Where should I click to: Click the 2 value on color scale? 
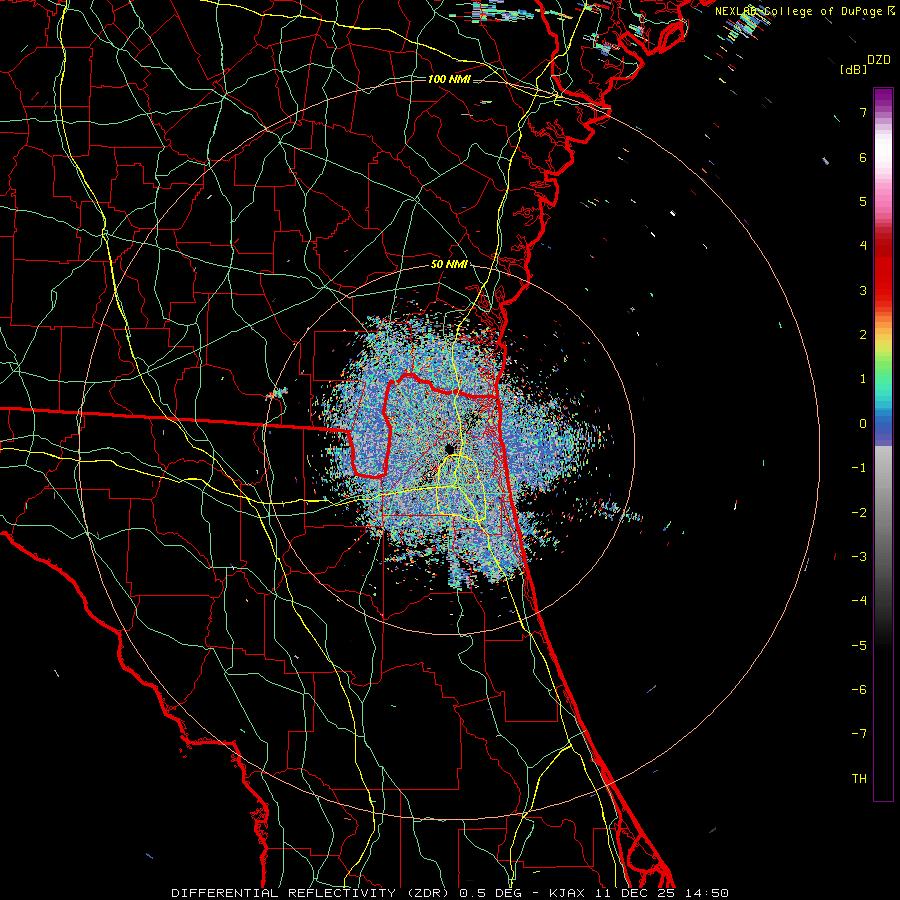coord(863,335)
